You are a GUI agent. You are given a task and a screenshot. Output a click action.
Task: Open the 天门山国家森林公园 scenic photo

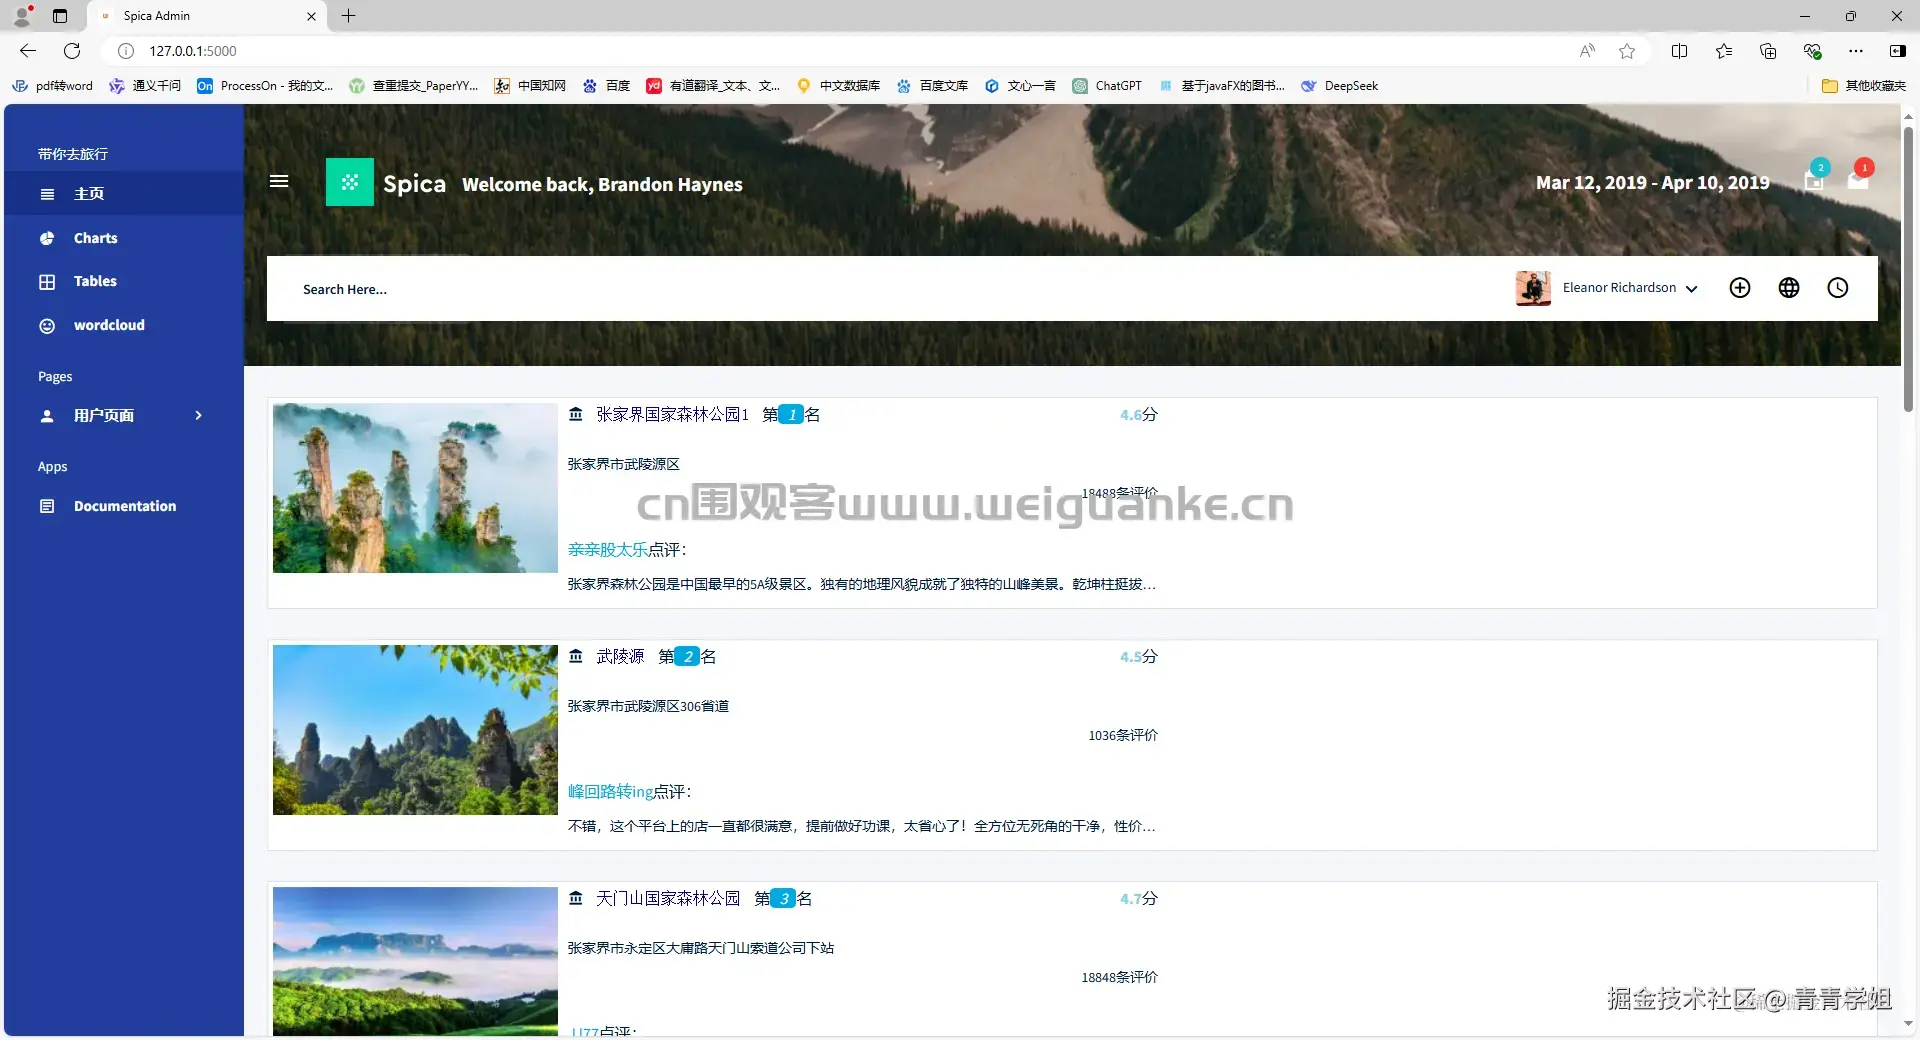click(415, 961)
